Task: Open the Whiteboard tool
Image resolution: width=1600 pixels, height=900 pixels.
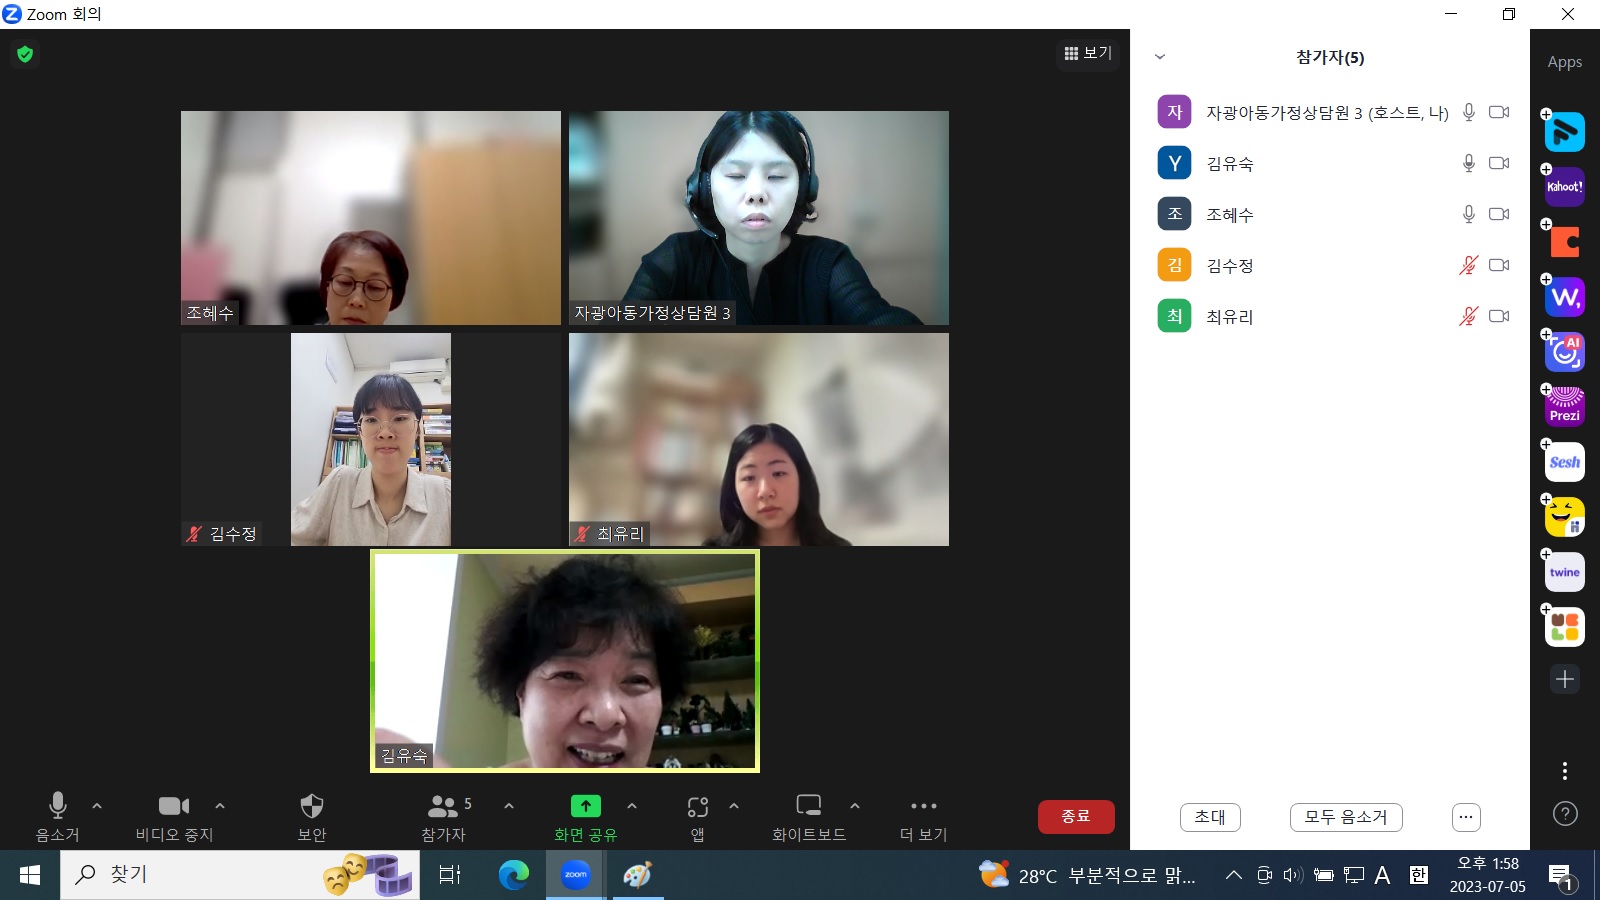Action: point(808,816)
